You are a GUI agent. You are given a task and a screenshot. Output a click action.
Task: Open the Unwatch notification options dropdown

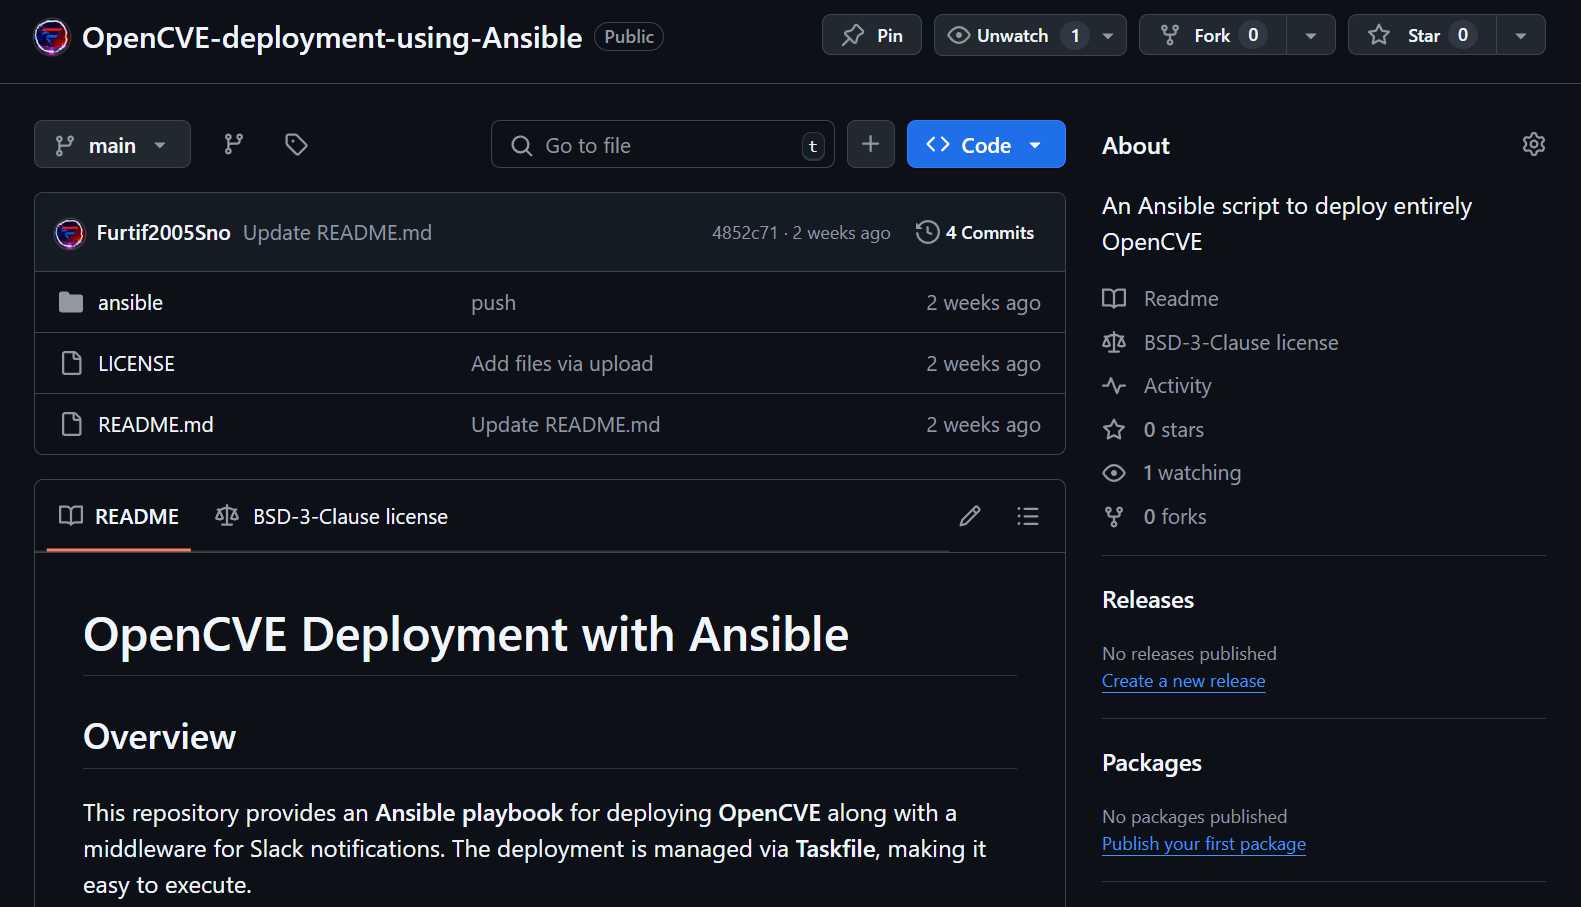pyautogui.click(x=1108, y=35)
